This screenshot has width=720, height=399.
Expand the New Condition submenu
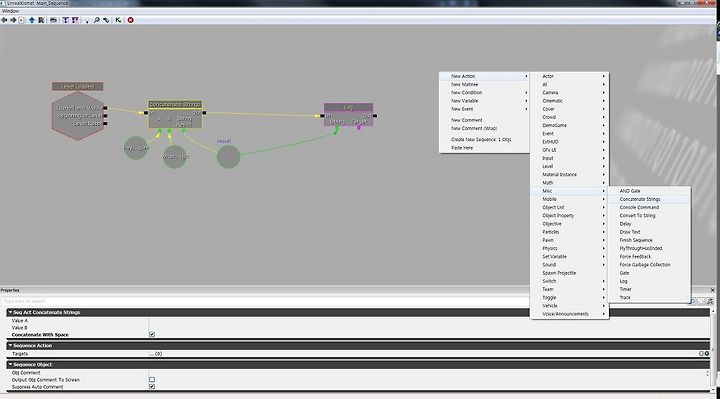click(484, 93)
